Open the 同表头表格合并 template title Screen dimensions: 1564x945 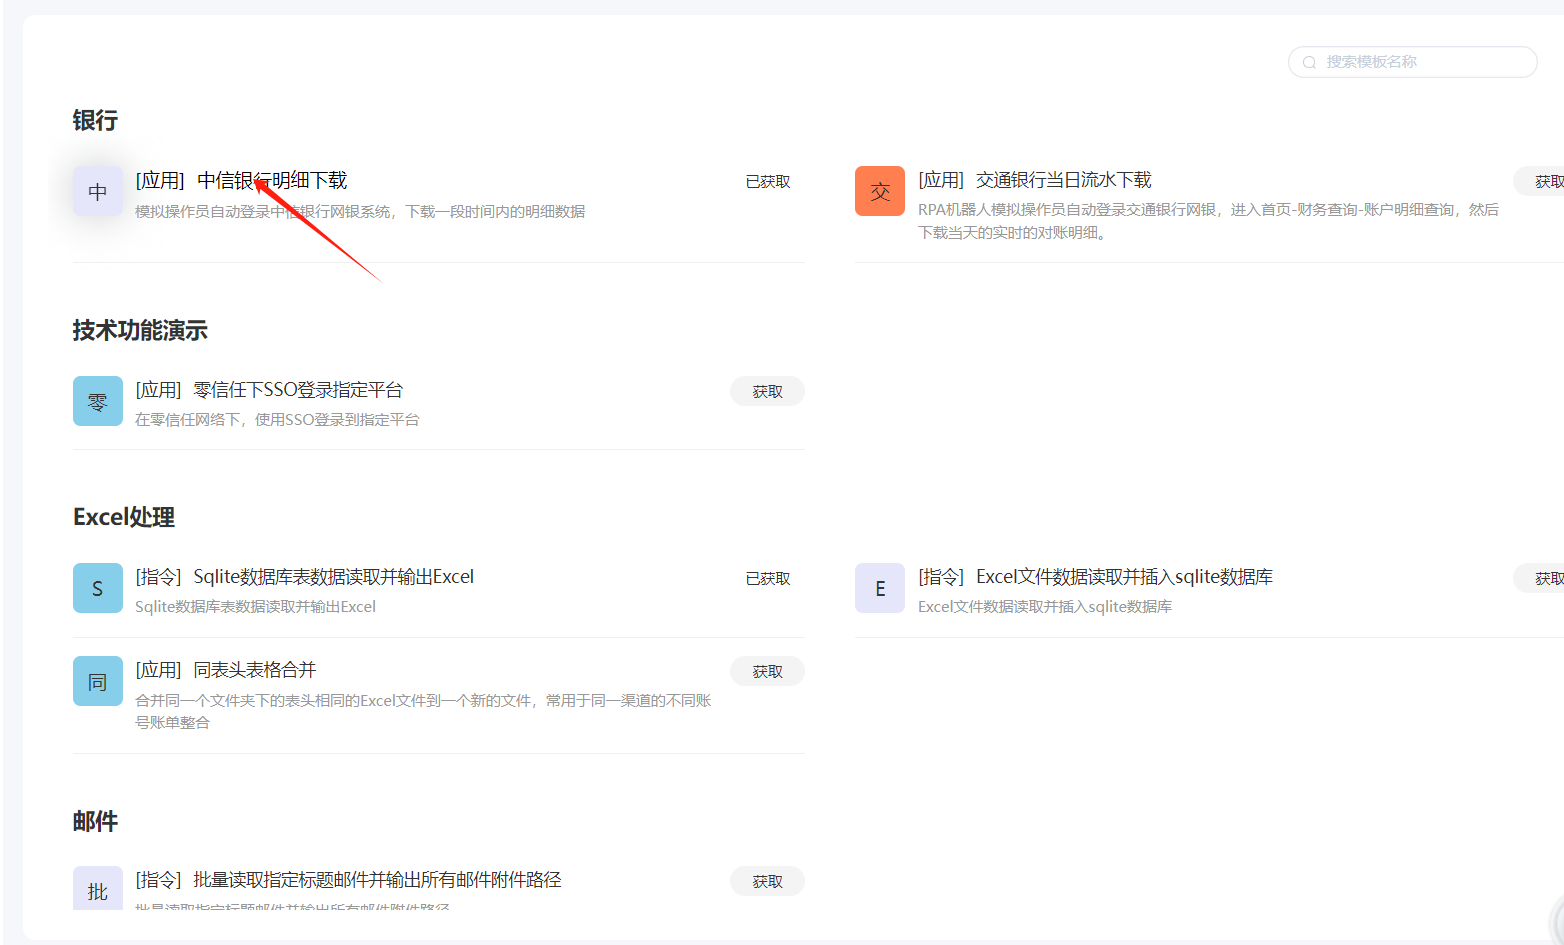[226, 670]
